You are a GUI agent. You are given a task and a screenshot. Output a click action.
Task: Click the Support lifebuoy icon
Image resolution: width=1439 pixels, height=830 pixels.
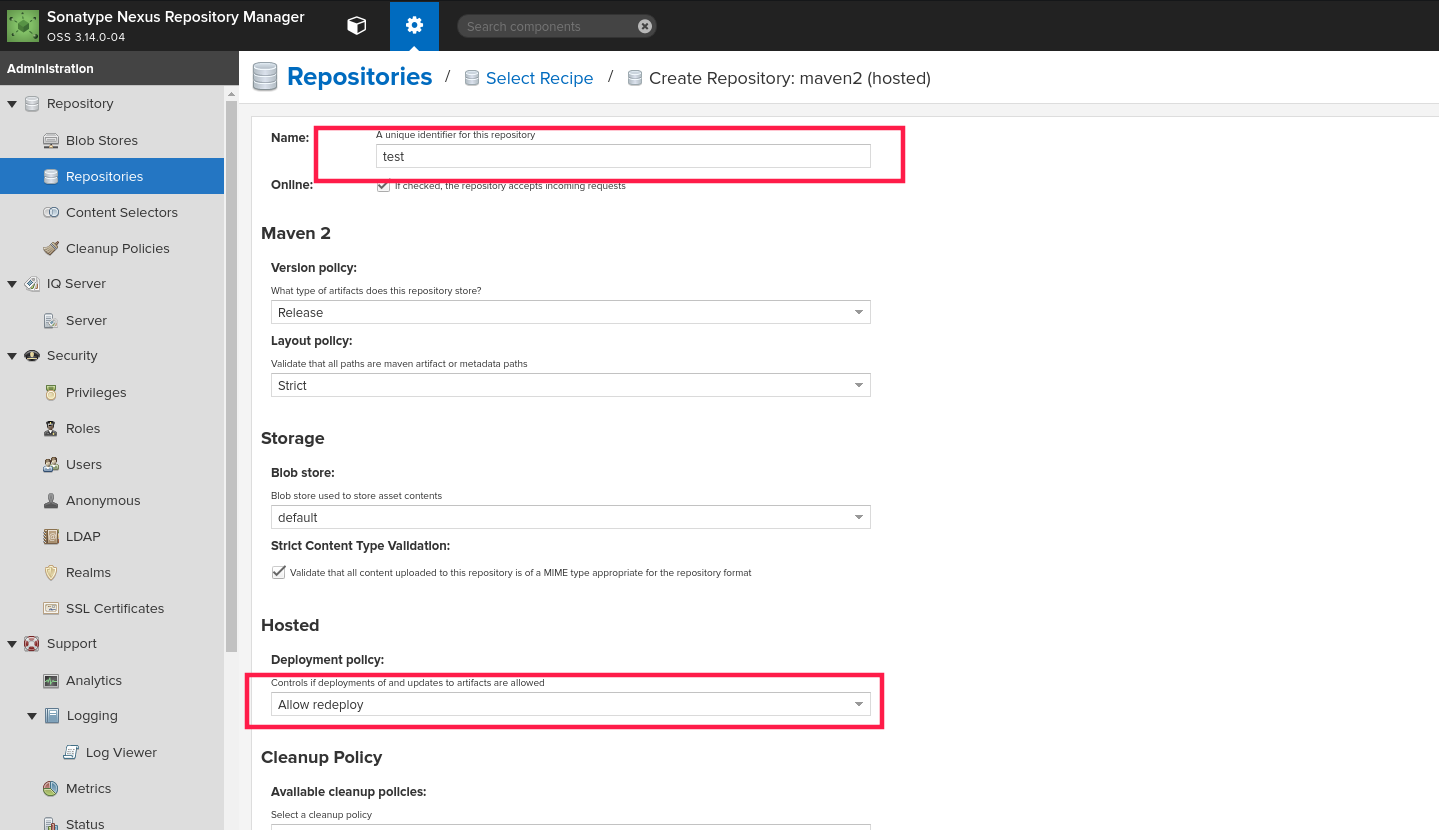tap(32, 644)
